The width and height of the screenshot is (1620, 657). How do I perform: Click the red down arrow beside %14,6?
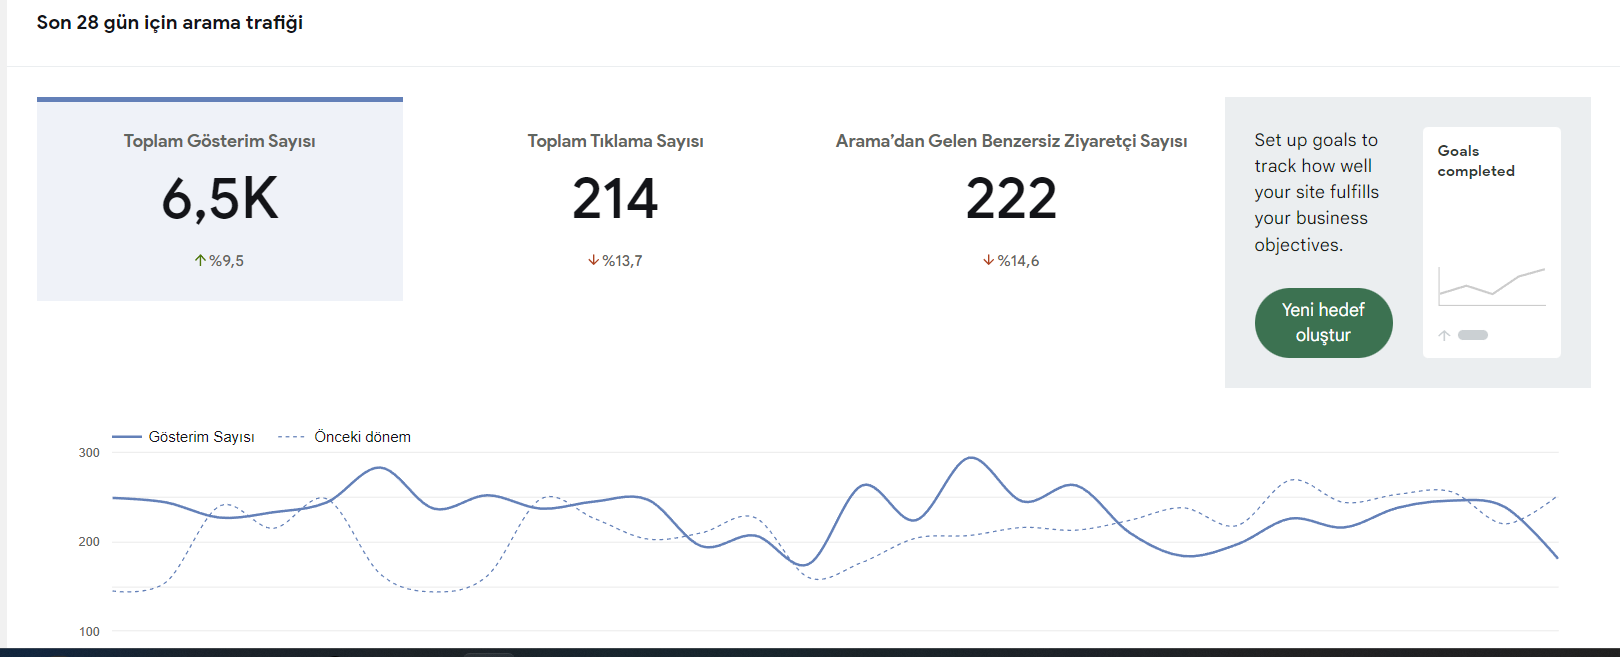click(x=988, y=260)
